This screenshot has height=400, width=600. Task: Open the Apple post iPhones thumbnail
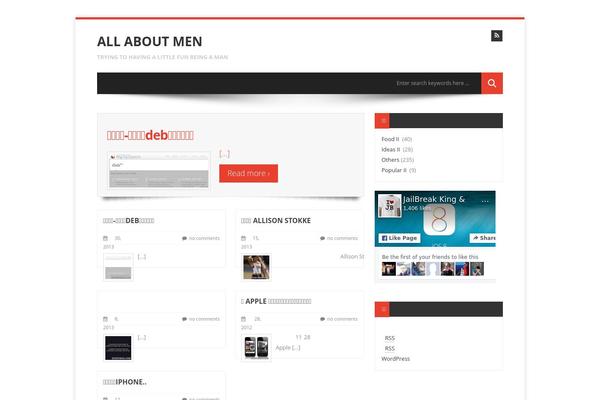click(256, 348)
